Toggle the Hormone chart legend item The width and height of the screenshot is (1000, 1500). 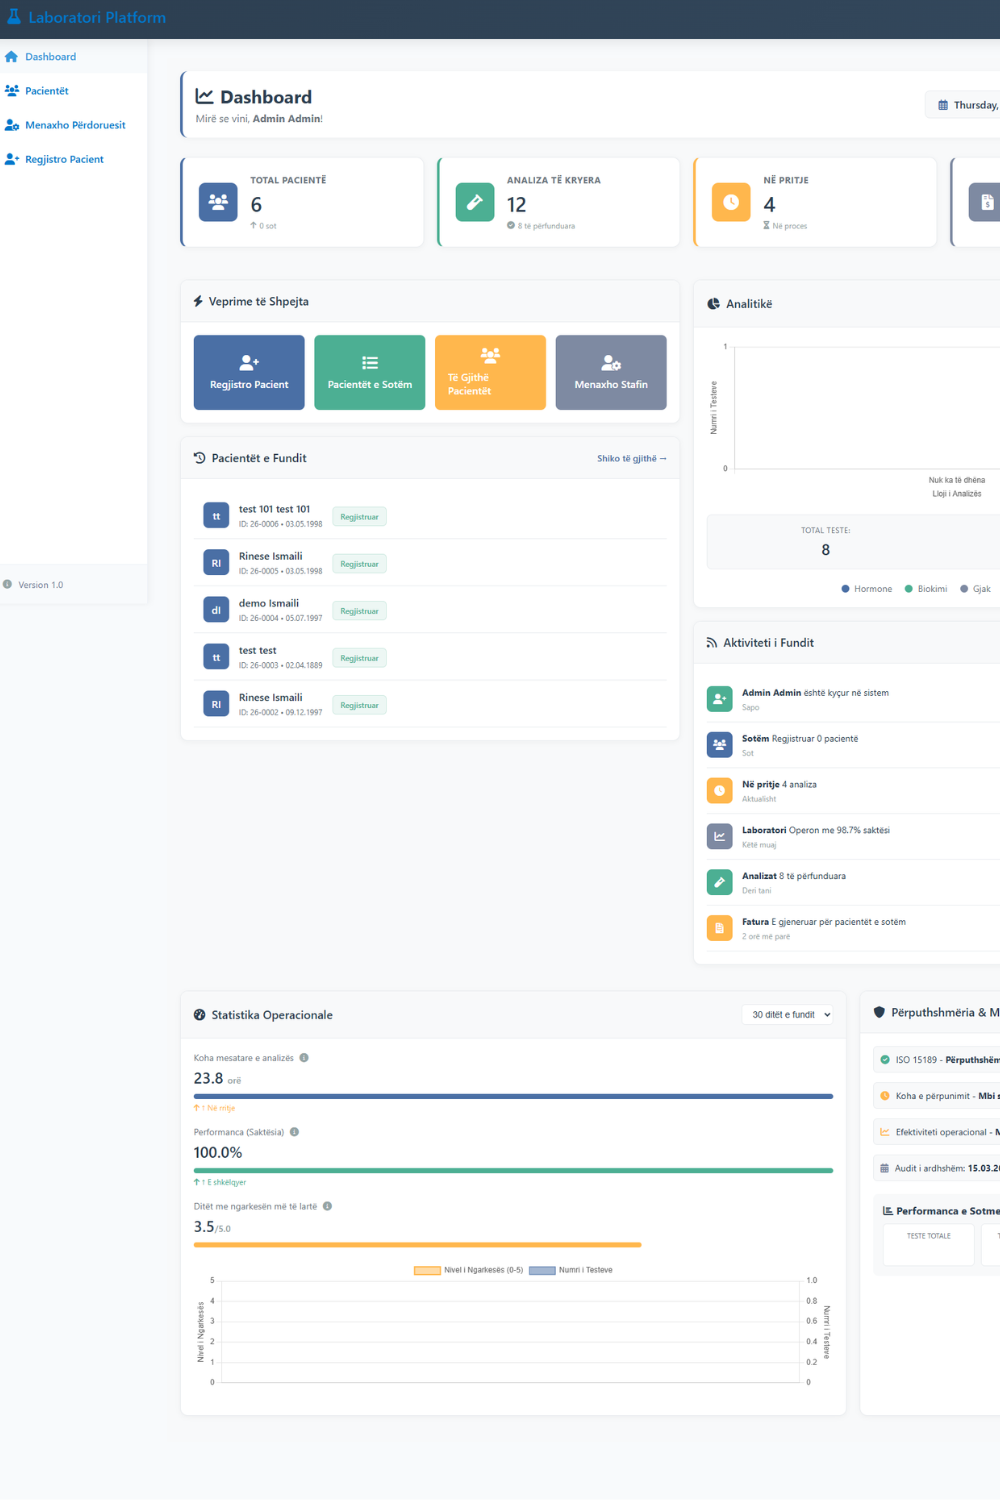[866, 589]
